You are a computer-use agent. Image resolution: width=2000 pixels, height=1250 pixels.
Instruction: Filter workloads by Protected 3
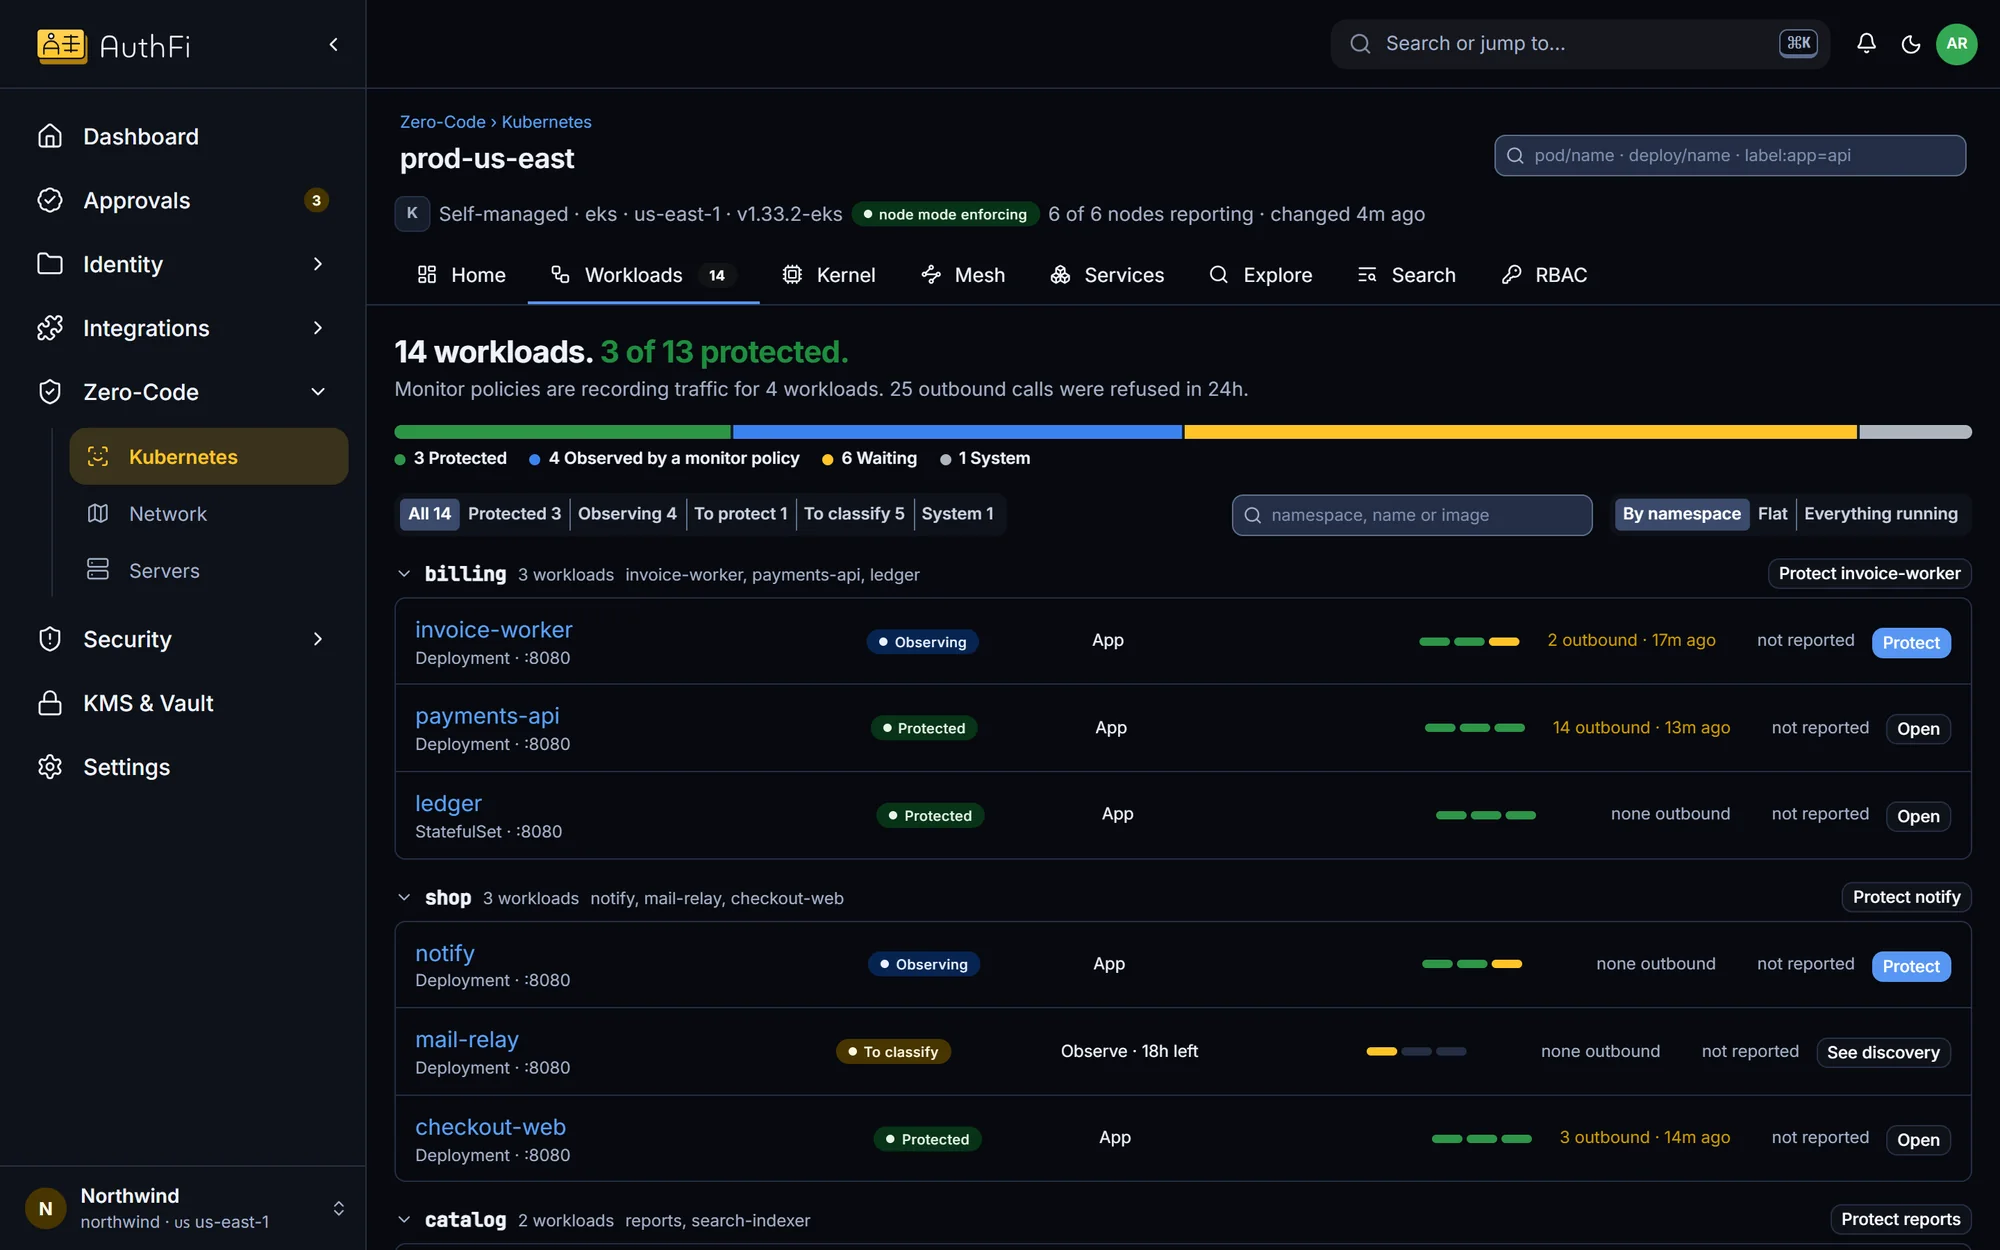[514, 514]
